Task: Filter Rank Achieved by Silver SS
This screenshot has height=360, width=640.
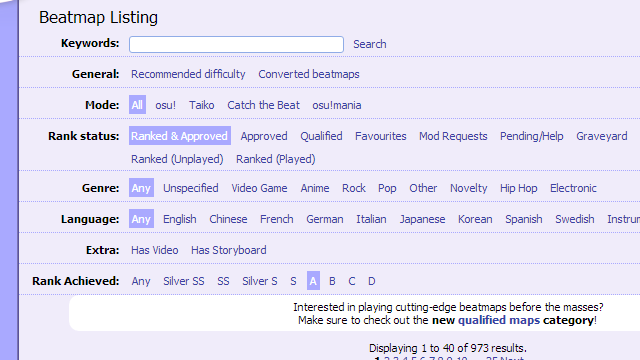Action: pos(184,281)
